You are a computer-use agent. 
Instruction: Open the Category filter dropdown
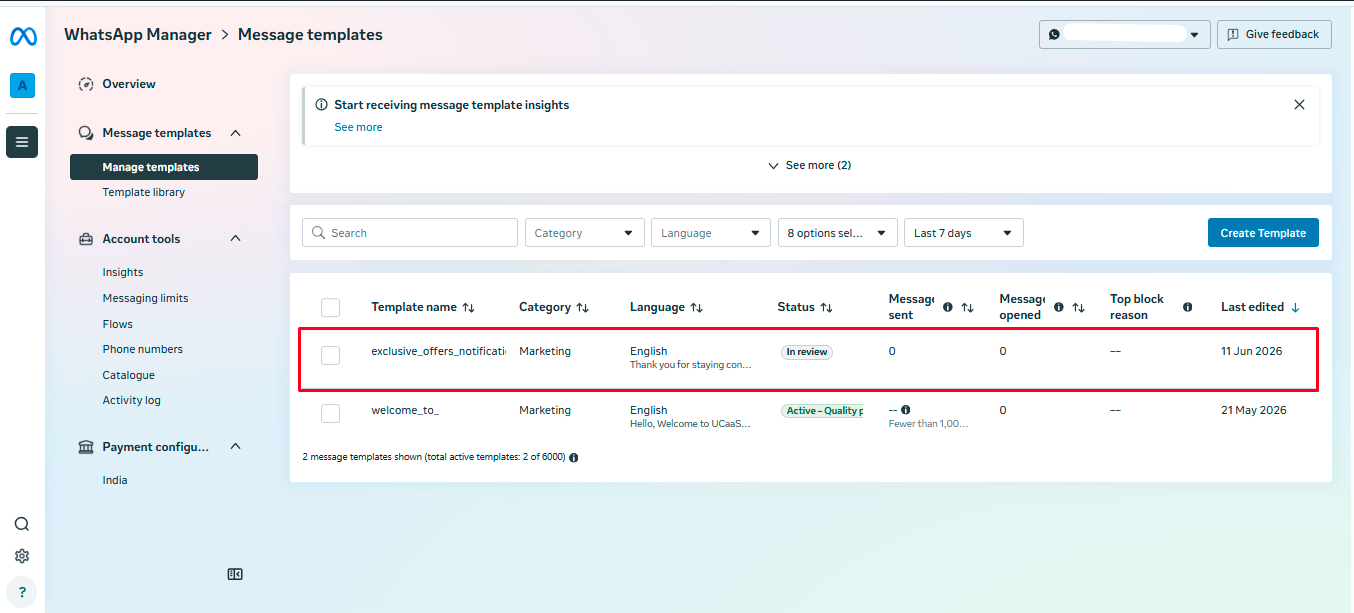pyautogui.click(x=585, y=233)
